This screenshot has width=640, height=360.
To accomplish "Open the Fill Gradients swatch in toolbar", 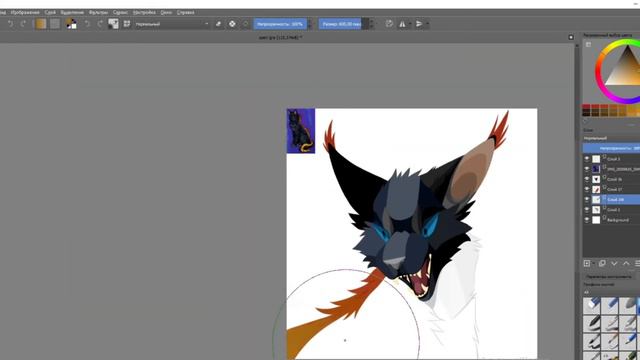I will (x=41, y=24).
